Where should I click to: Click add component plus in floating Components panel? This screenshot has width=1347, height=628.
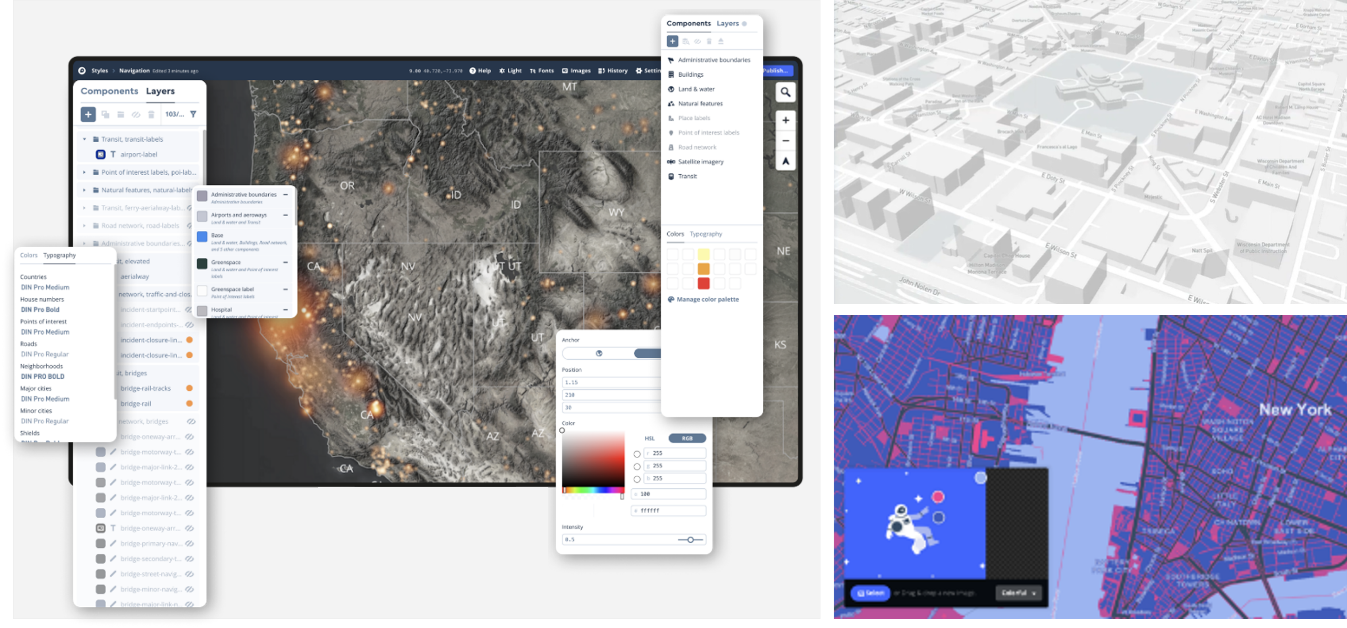tap(672, 41)
